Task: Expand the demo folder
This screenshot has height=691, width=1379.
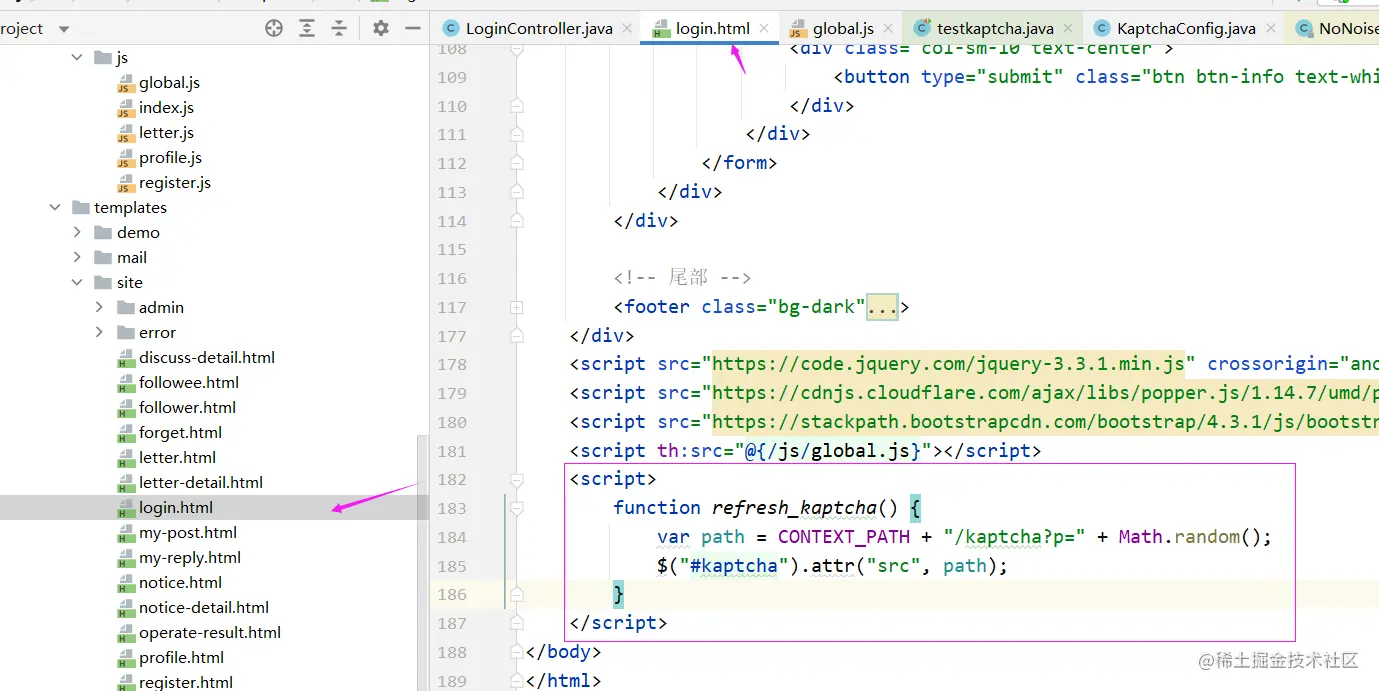Action: click(x=77, y=233)
